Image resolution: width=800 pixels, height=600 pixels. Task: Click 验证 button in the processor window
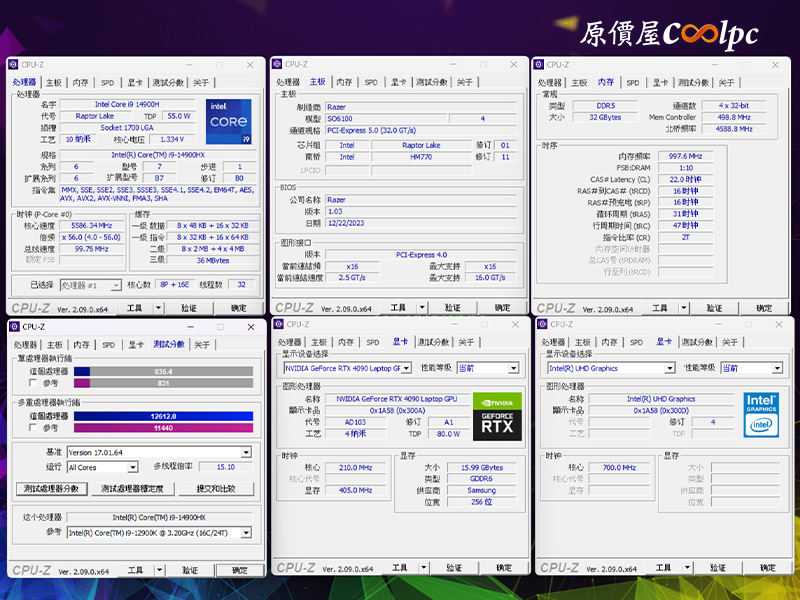(x=189, y=308)
